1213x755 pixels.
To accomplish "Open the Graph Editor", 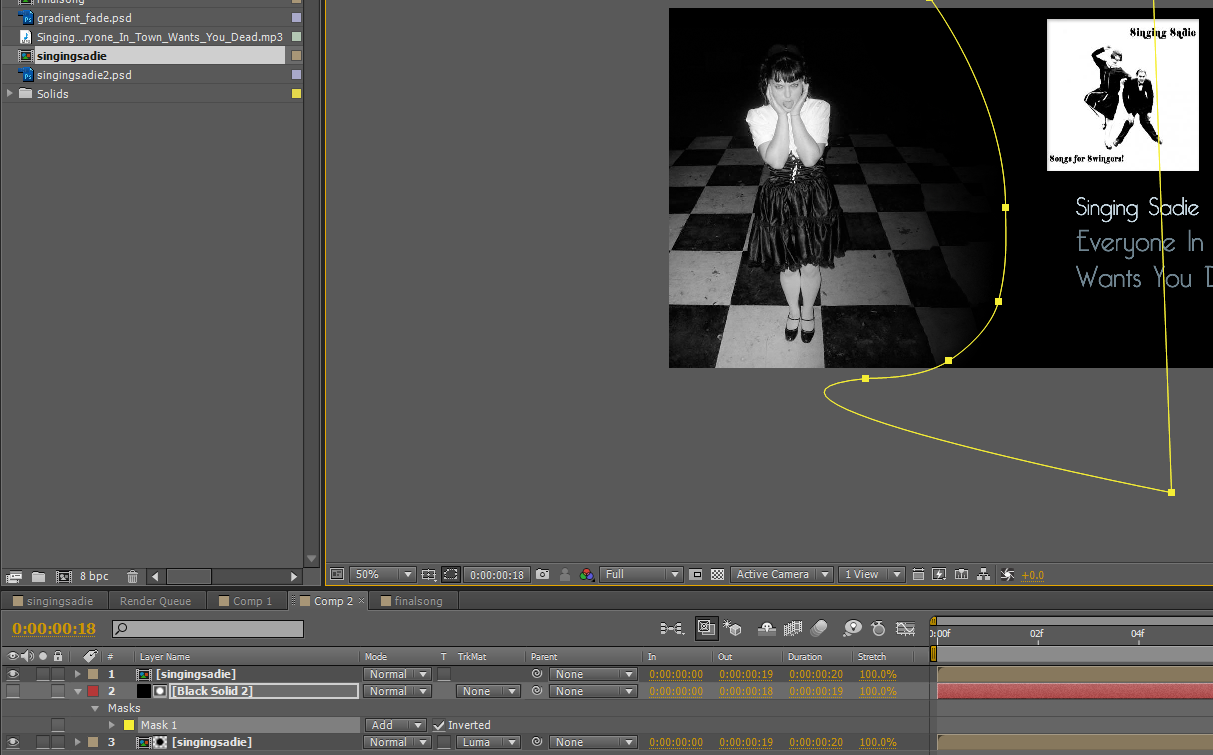I will click(x=906, y=628).
